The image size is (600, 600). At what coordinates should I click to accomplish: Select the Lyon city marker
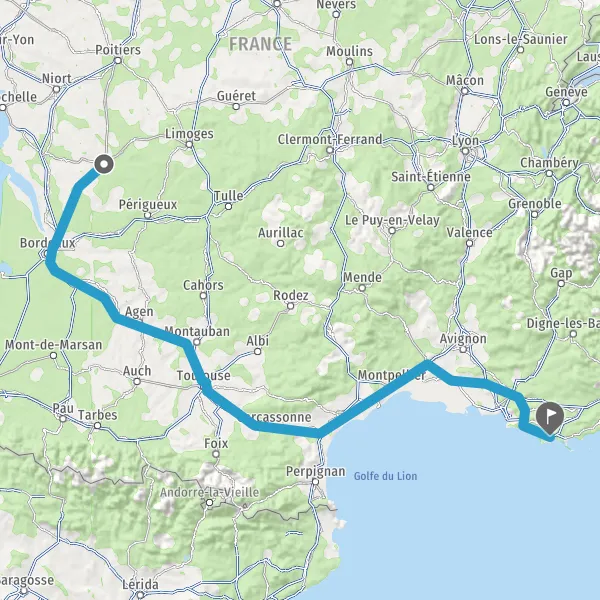point(465,151)
